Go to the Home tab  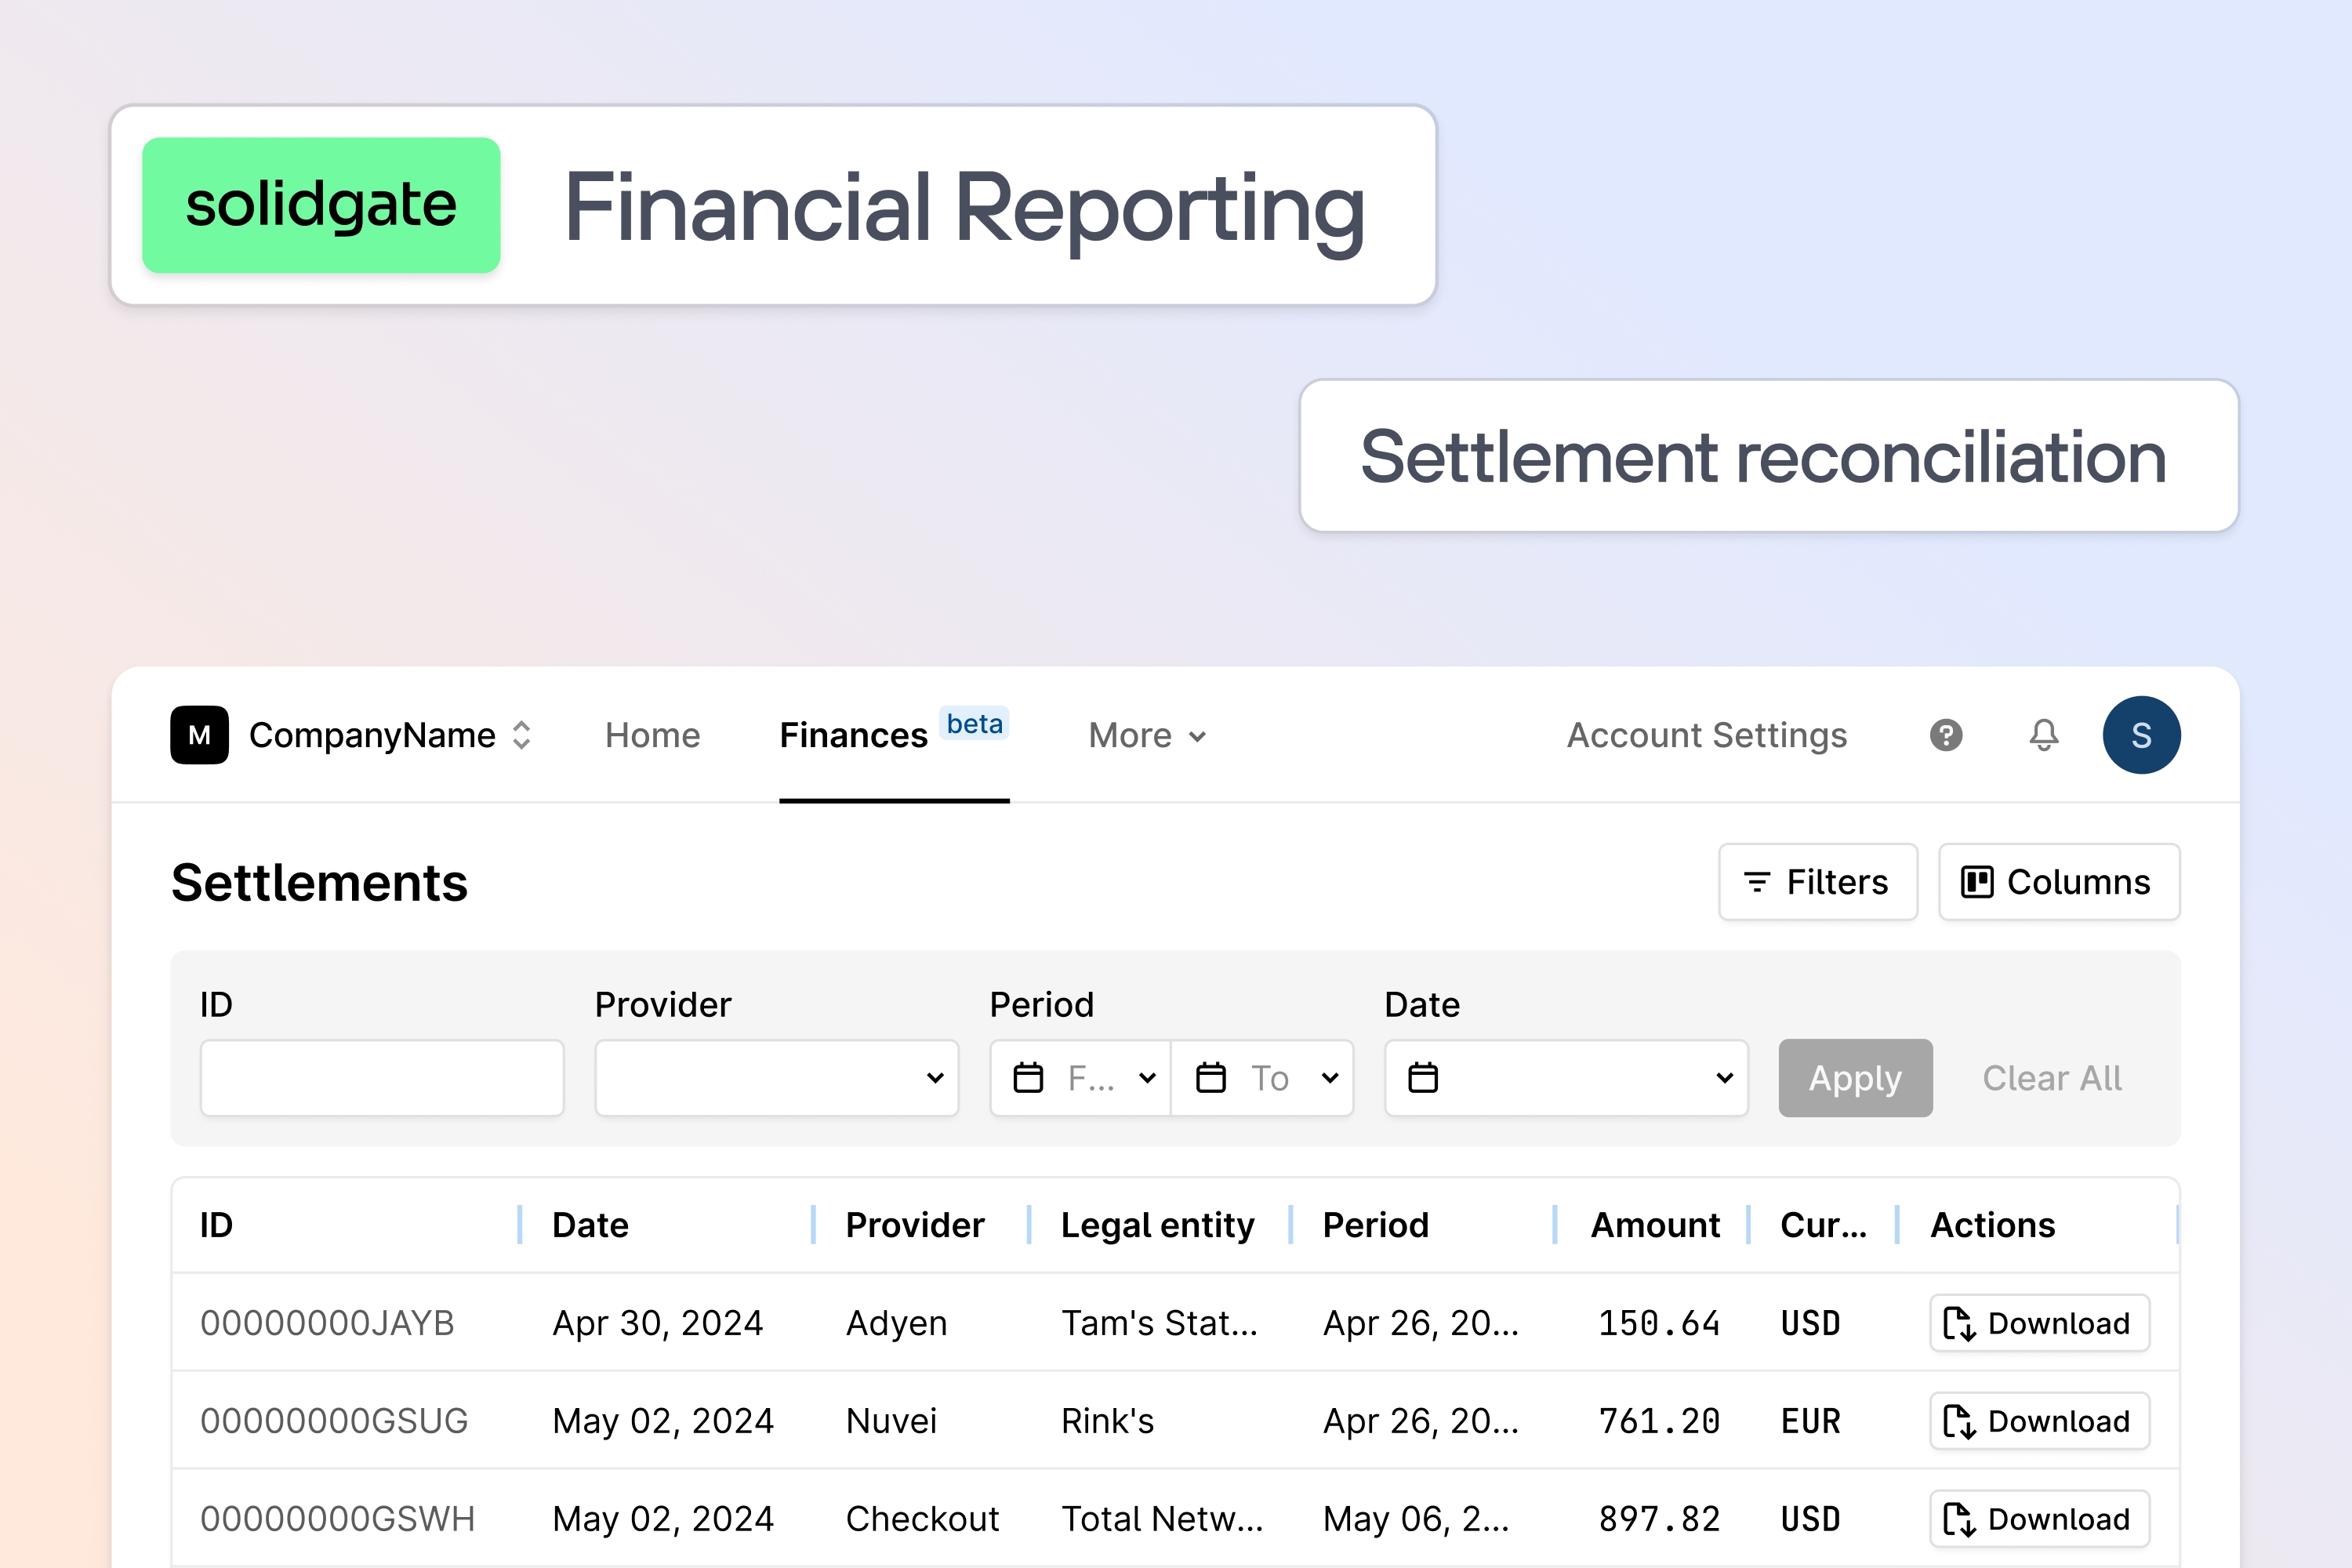tap(652, 735)
